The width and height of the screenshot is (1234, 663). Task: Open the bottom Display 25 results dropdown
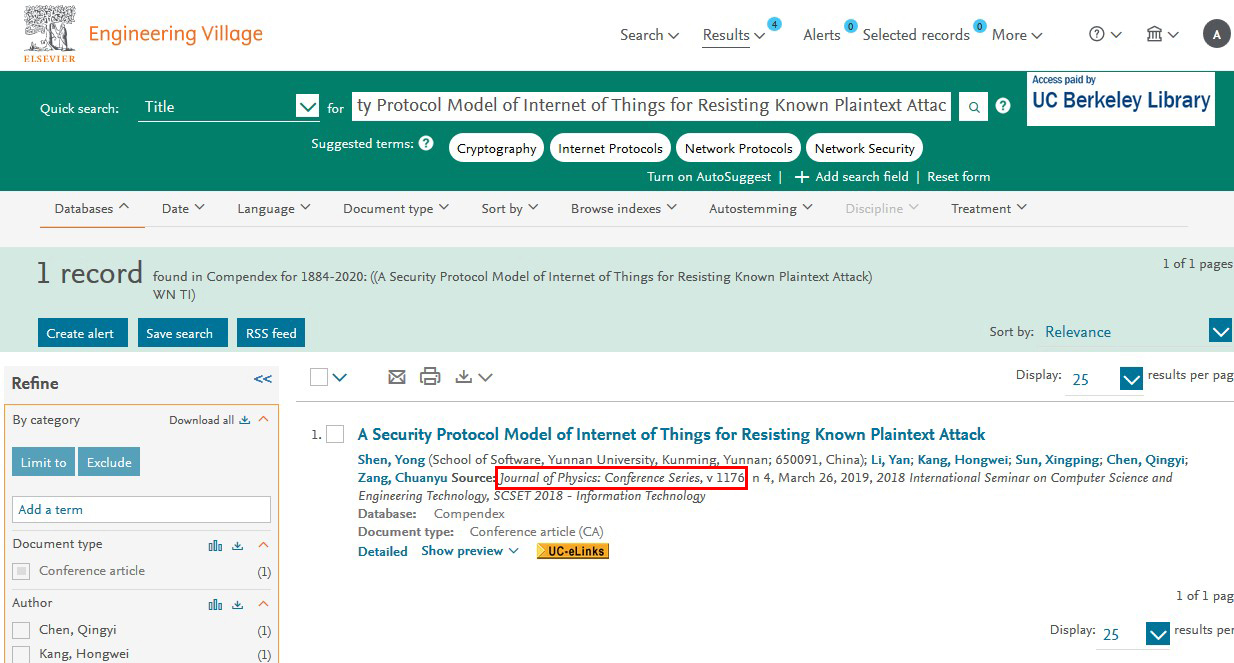tap(1158, 634)
